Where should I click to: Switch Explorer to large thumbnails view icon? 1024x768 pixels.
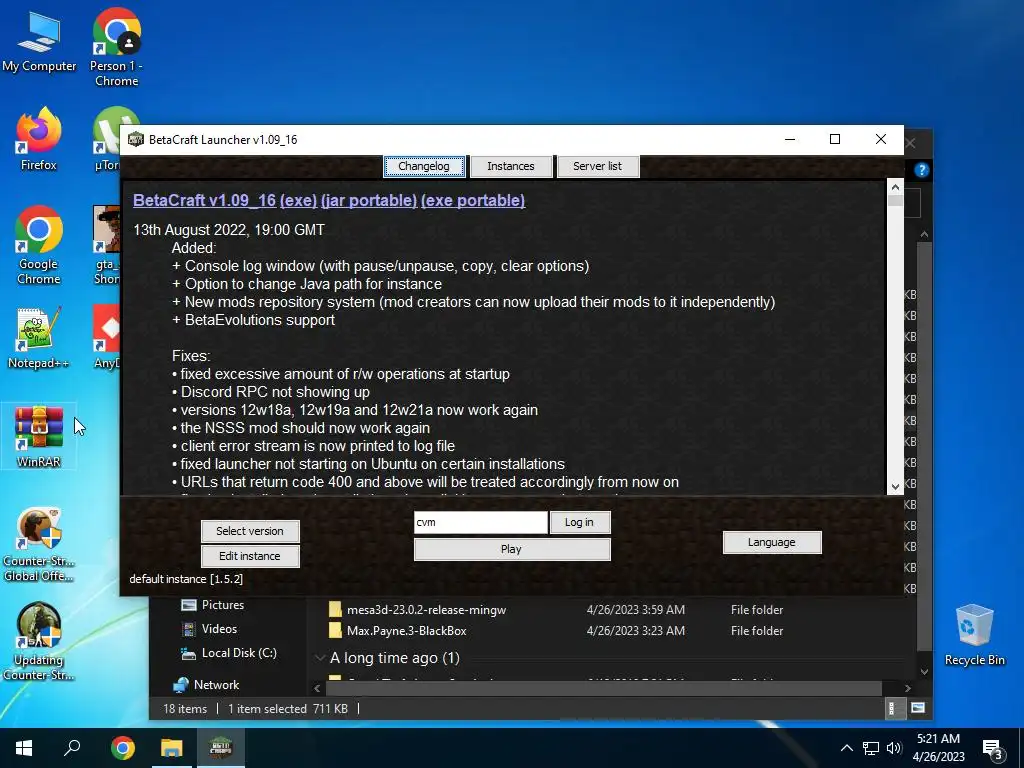click(918, 708)
